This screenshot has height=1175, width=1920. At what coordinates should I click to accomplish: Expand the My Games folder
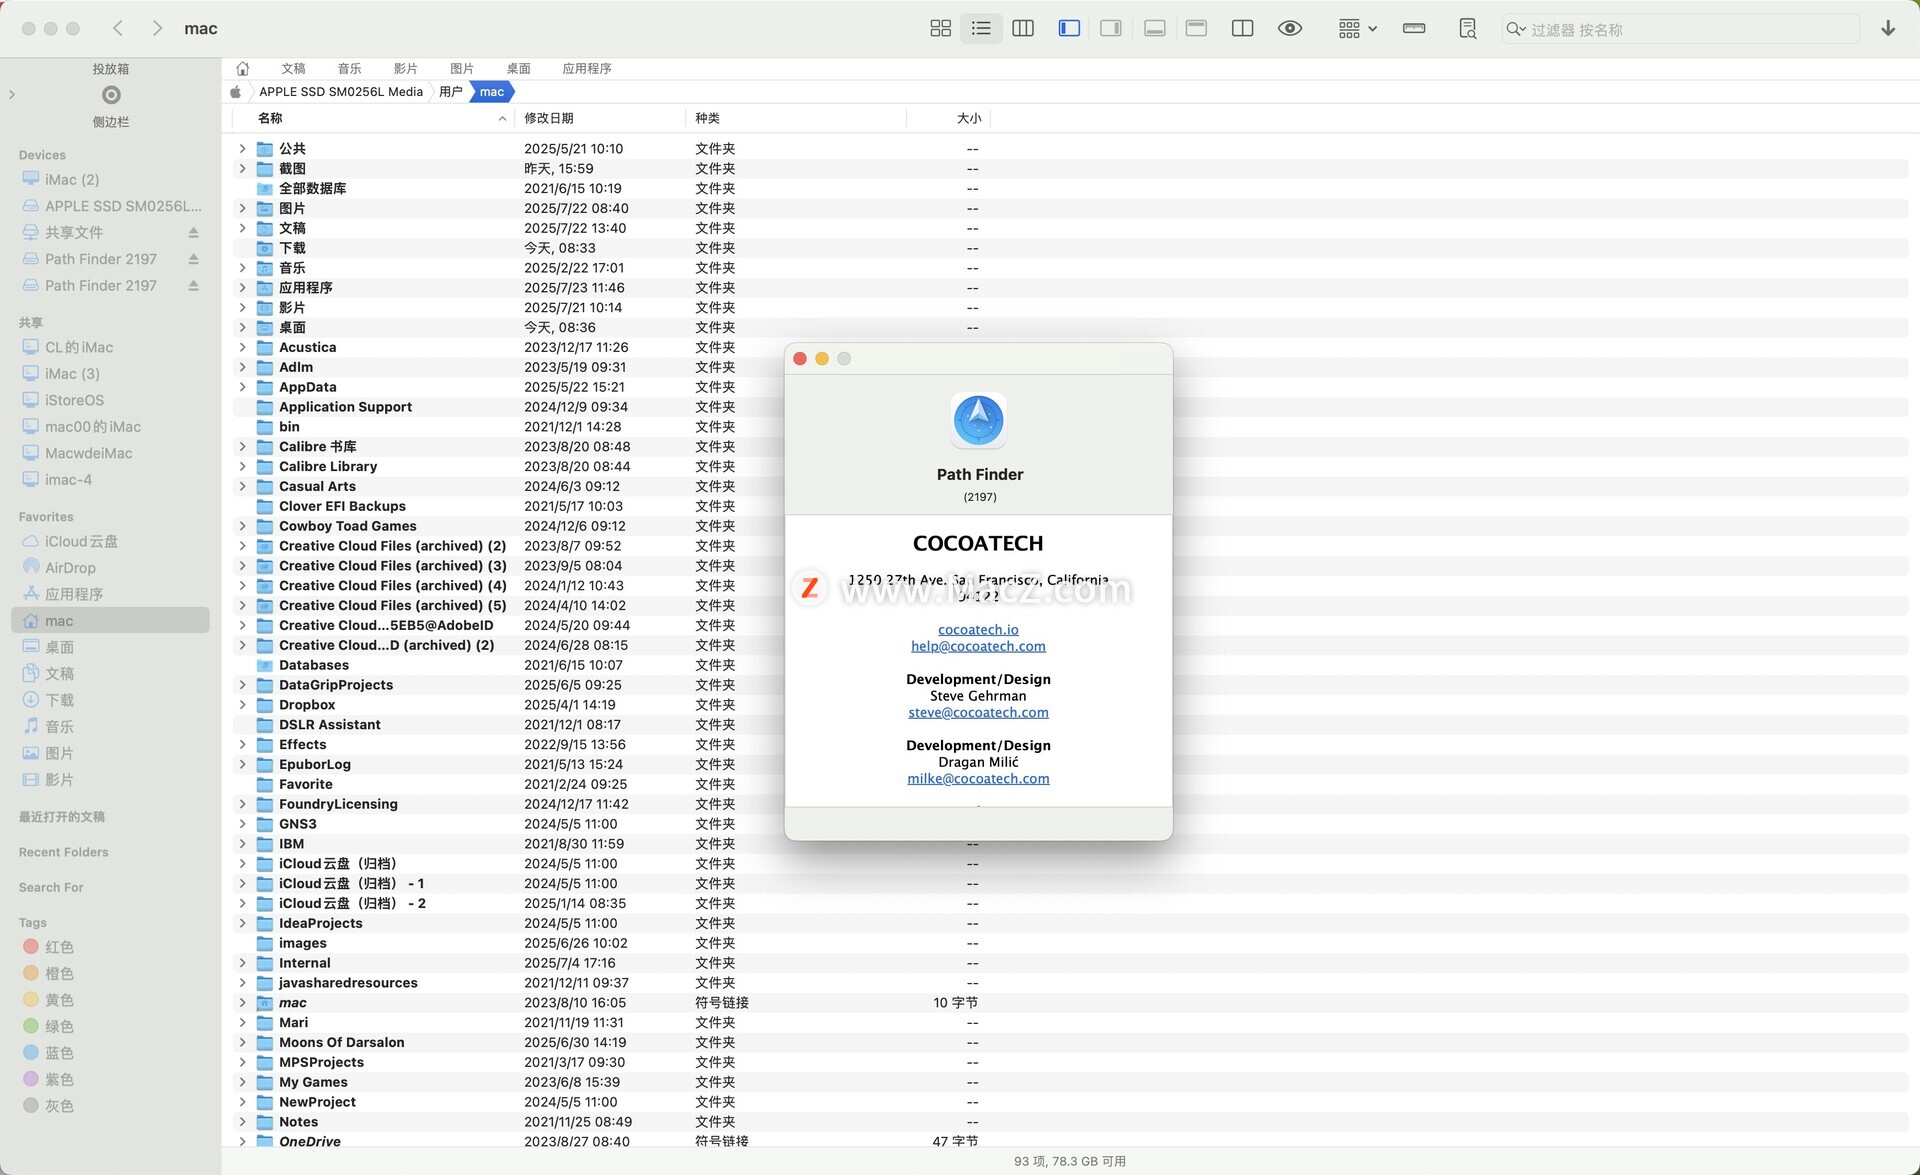(242, 1082)
